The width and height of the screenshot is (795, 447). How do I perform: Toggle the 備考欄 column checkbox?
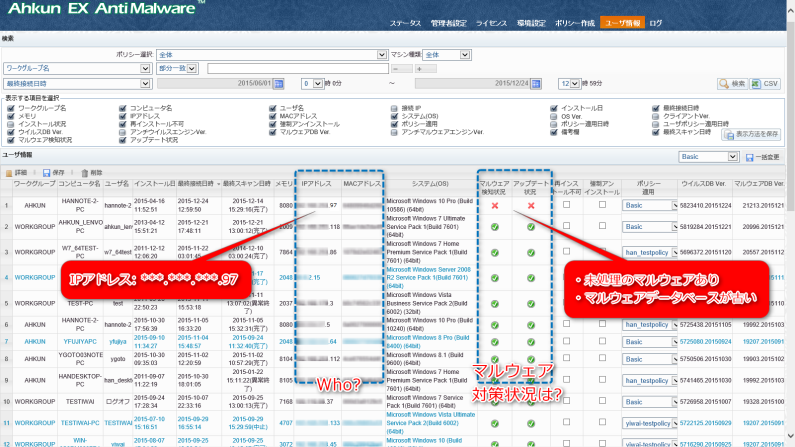(x=554, y=132)
